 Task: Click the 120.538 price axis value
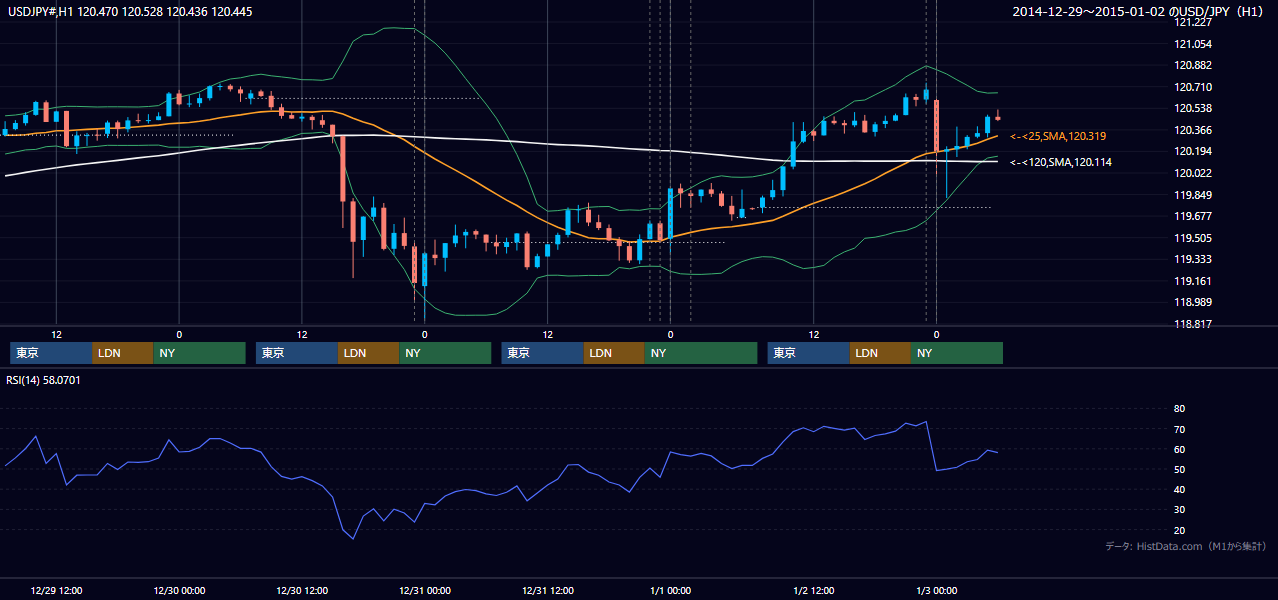pos(1192,108)
